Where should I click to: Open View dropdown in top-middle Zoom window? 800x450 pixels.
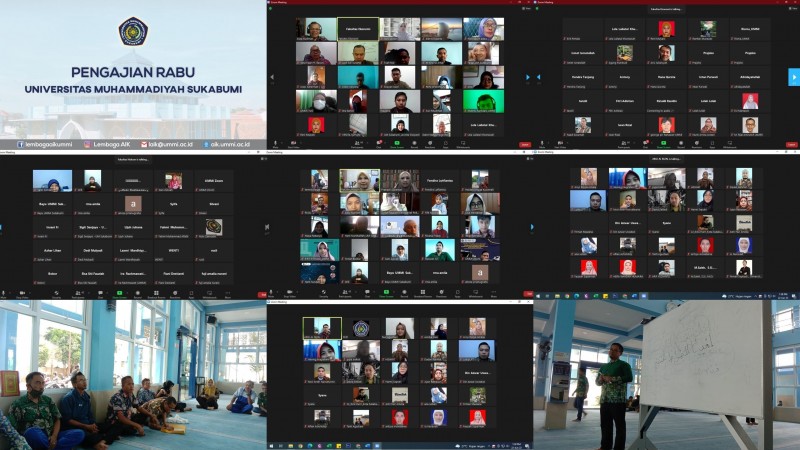point(526,10)
